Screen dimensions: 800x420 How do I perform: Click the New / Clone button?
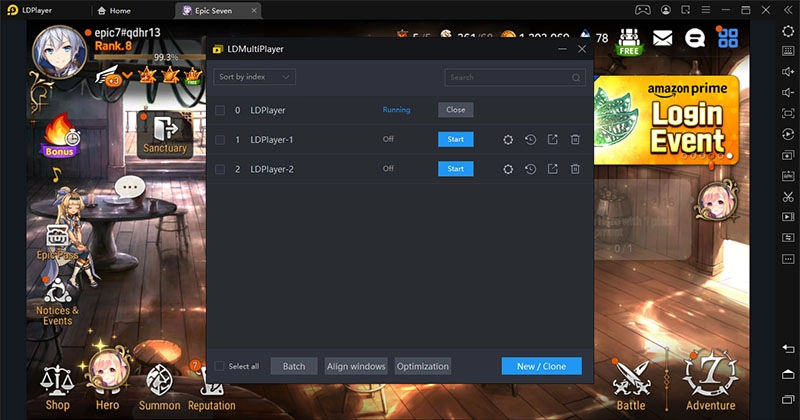pos(541,366)
